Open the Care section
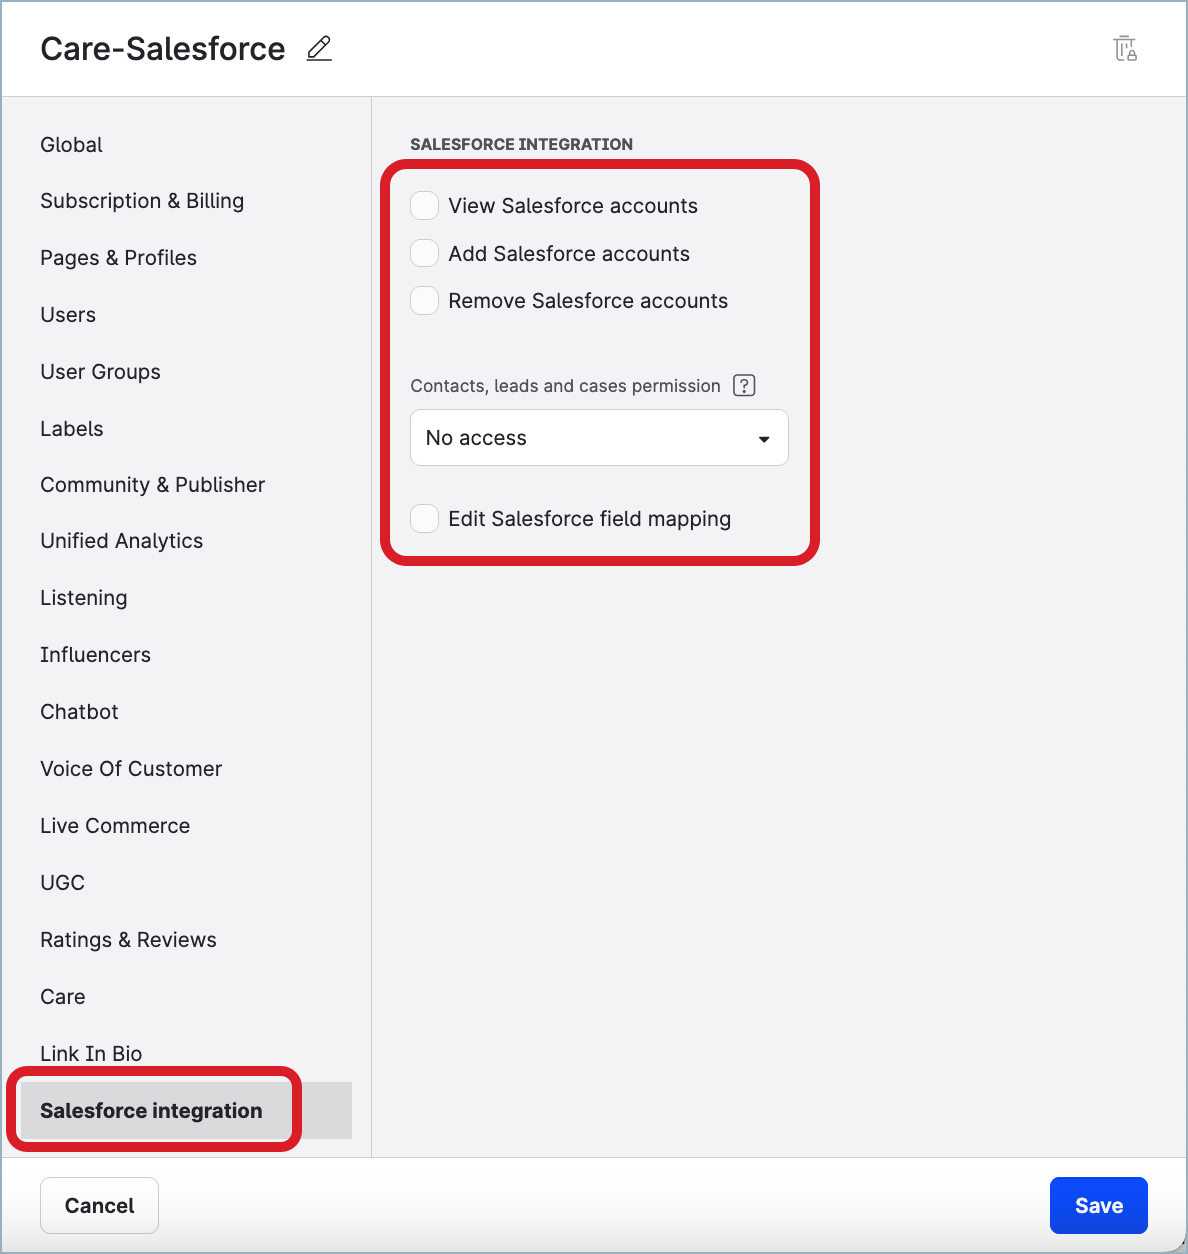Screen dimensions: 1188x1254 (x=63, y=996)
